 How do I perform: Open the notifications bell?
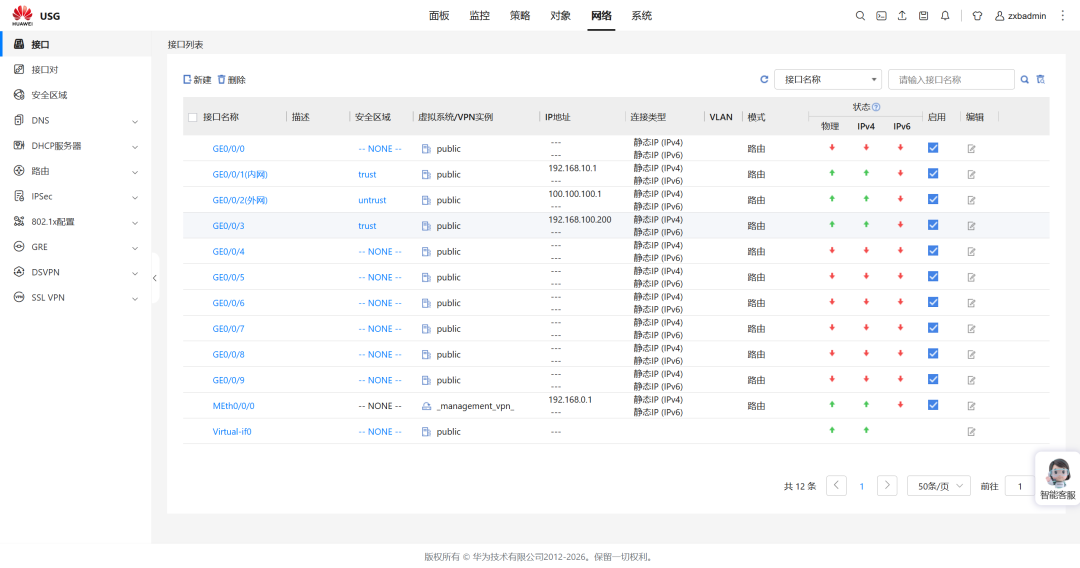945,16
